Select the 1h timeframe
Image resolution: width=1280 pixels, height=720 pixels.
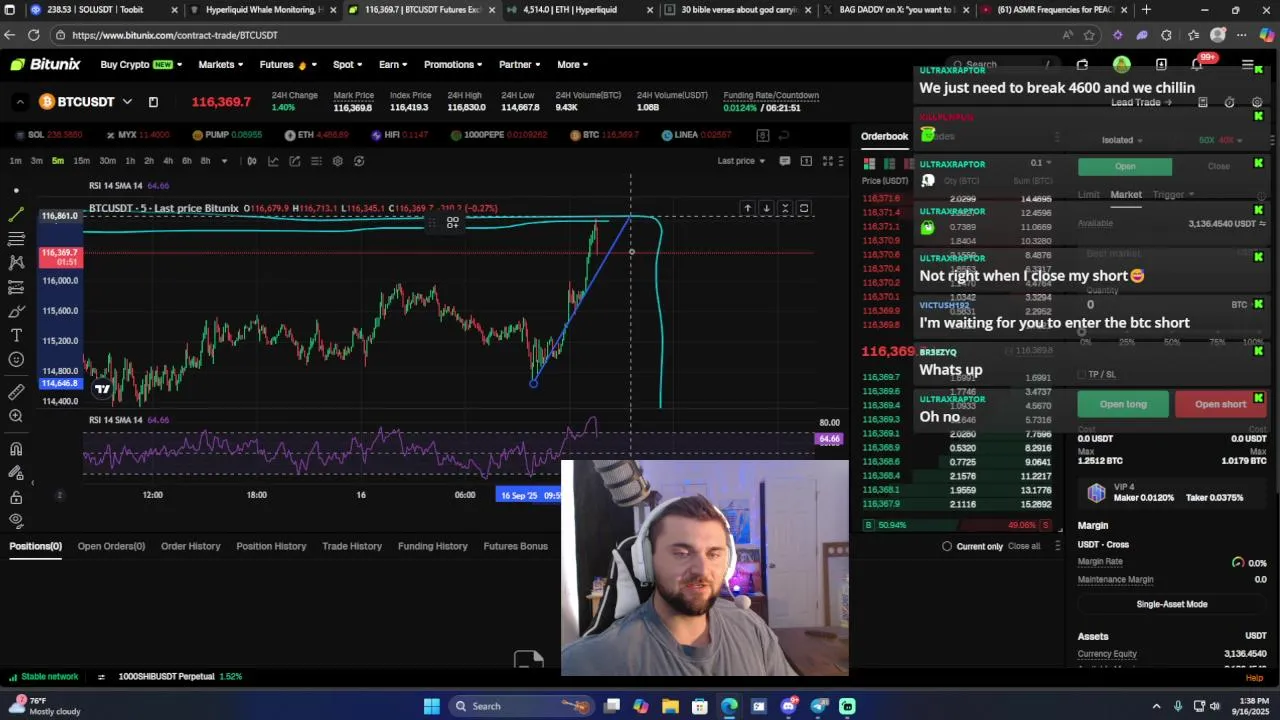pyautogui.click(x=130, y=161)
